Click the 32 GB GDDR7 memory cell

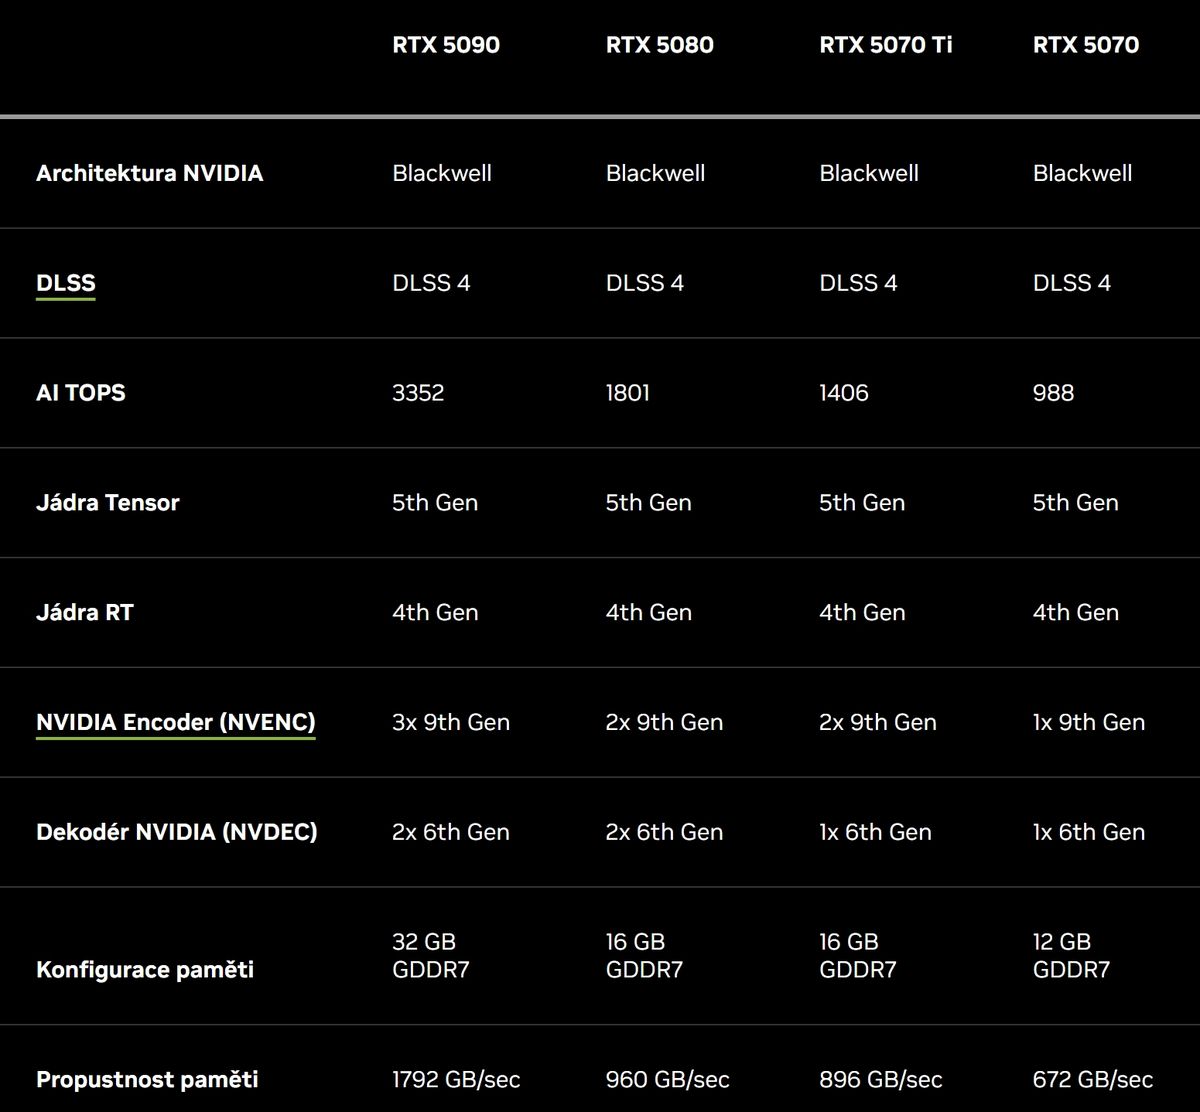click(x=431, y=956)
